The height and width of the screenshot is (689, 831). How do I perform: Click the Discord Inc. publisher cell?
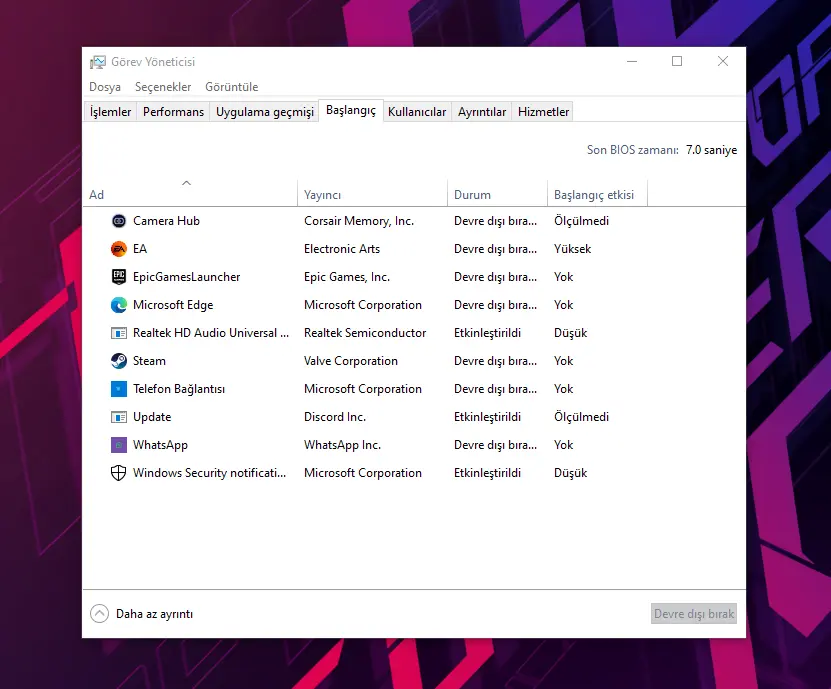tap(334, 417)
